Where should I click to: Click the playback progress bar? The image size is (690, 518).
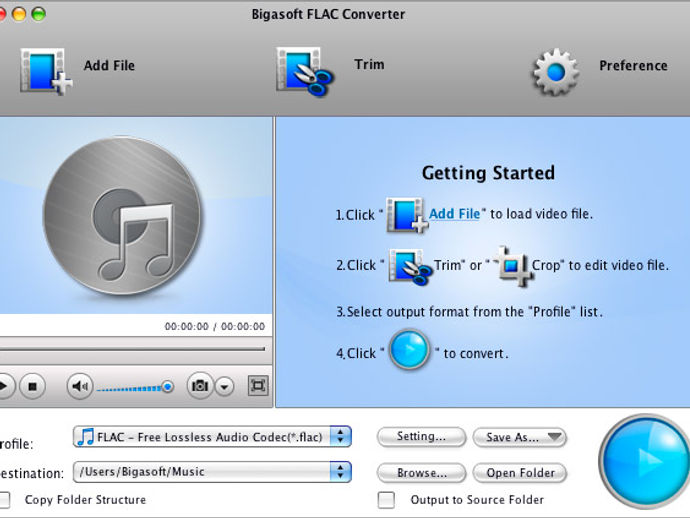pos(132,349)
